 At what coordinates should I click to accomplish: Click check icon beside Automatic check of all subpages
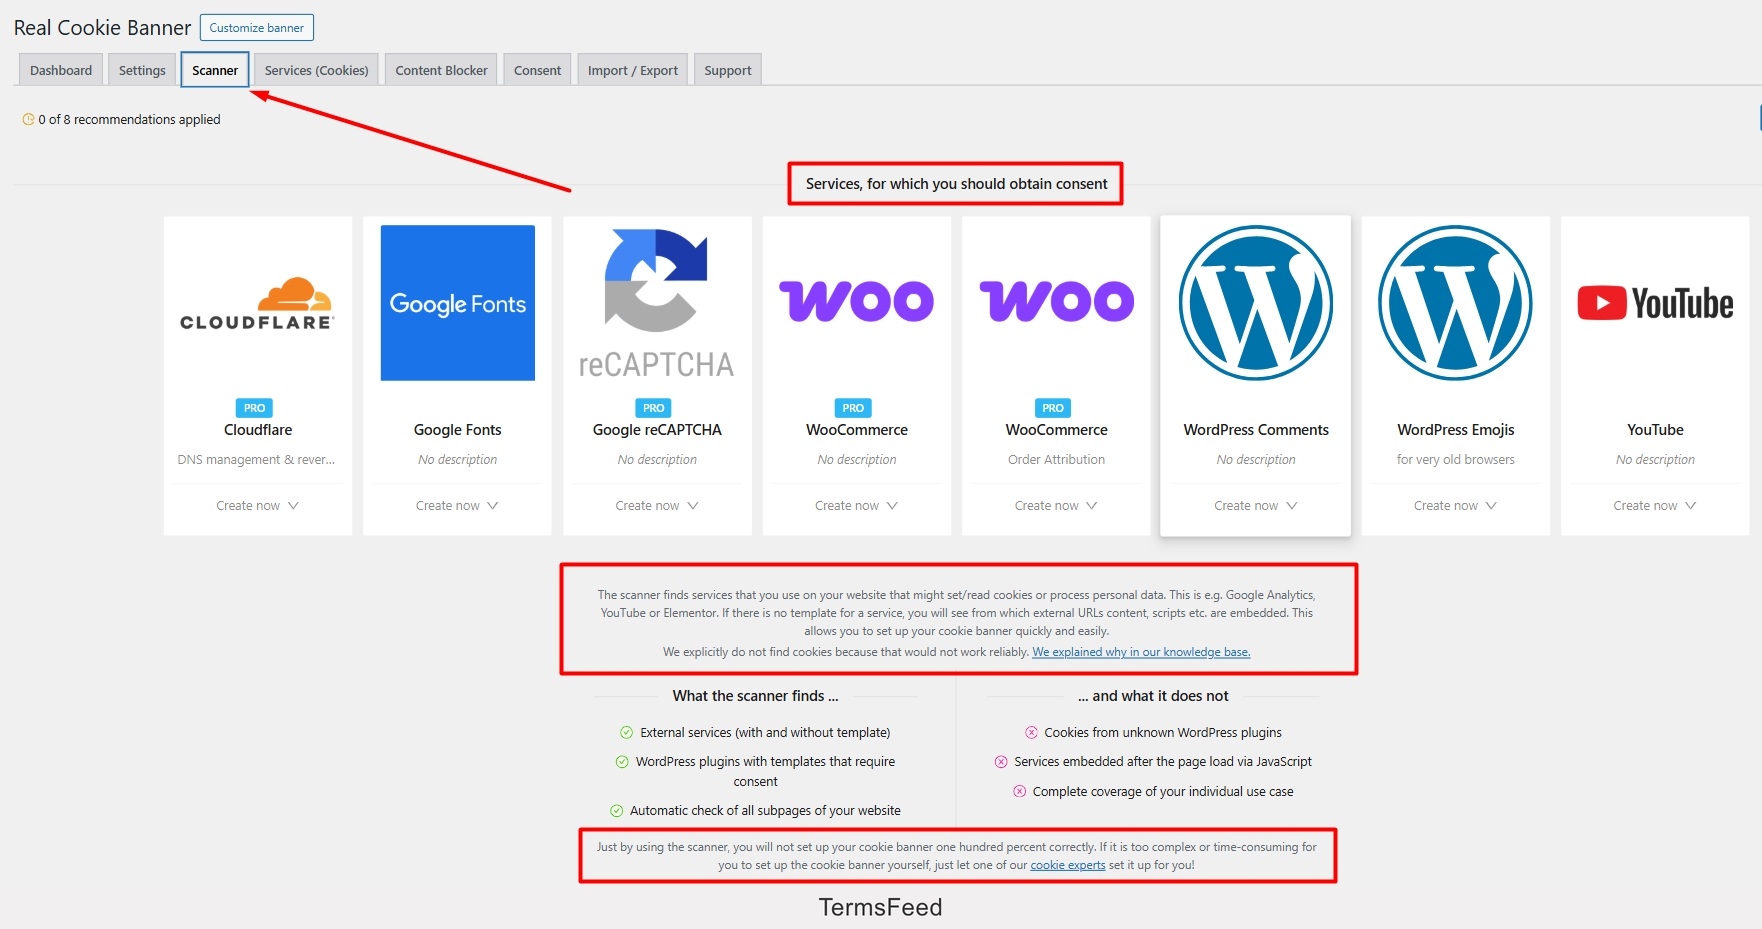click(x=616, y=811)
